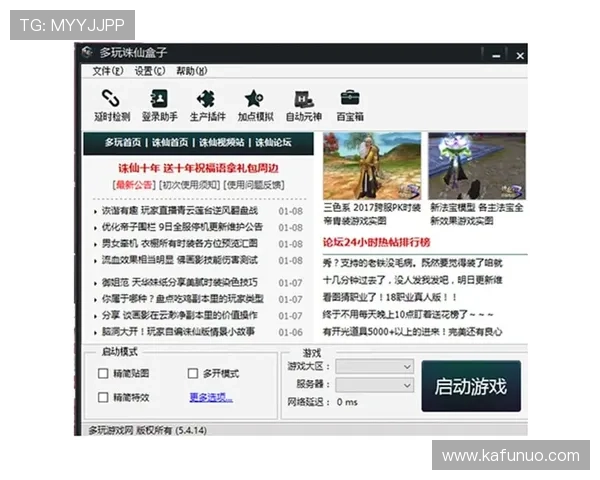Close the 多玩诛仙盒子 window
Screen dimensions: 600x480
[x=520, y=56]
